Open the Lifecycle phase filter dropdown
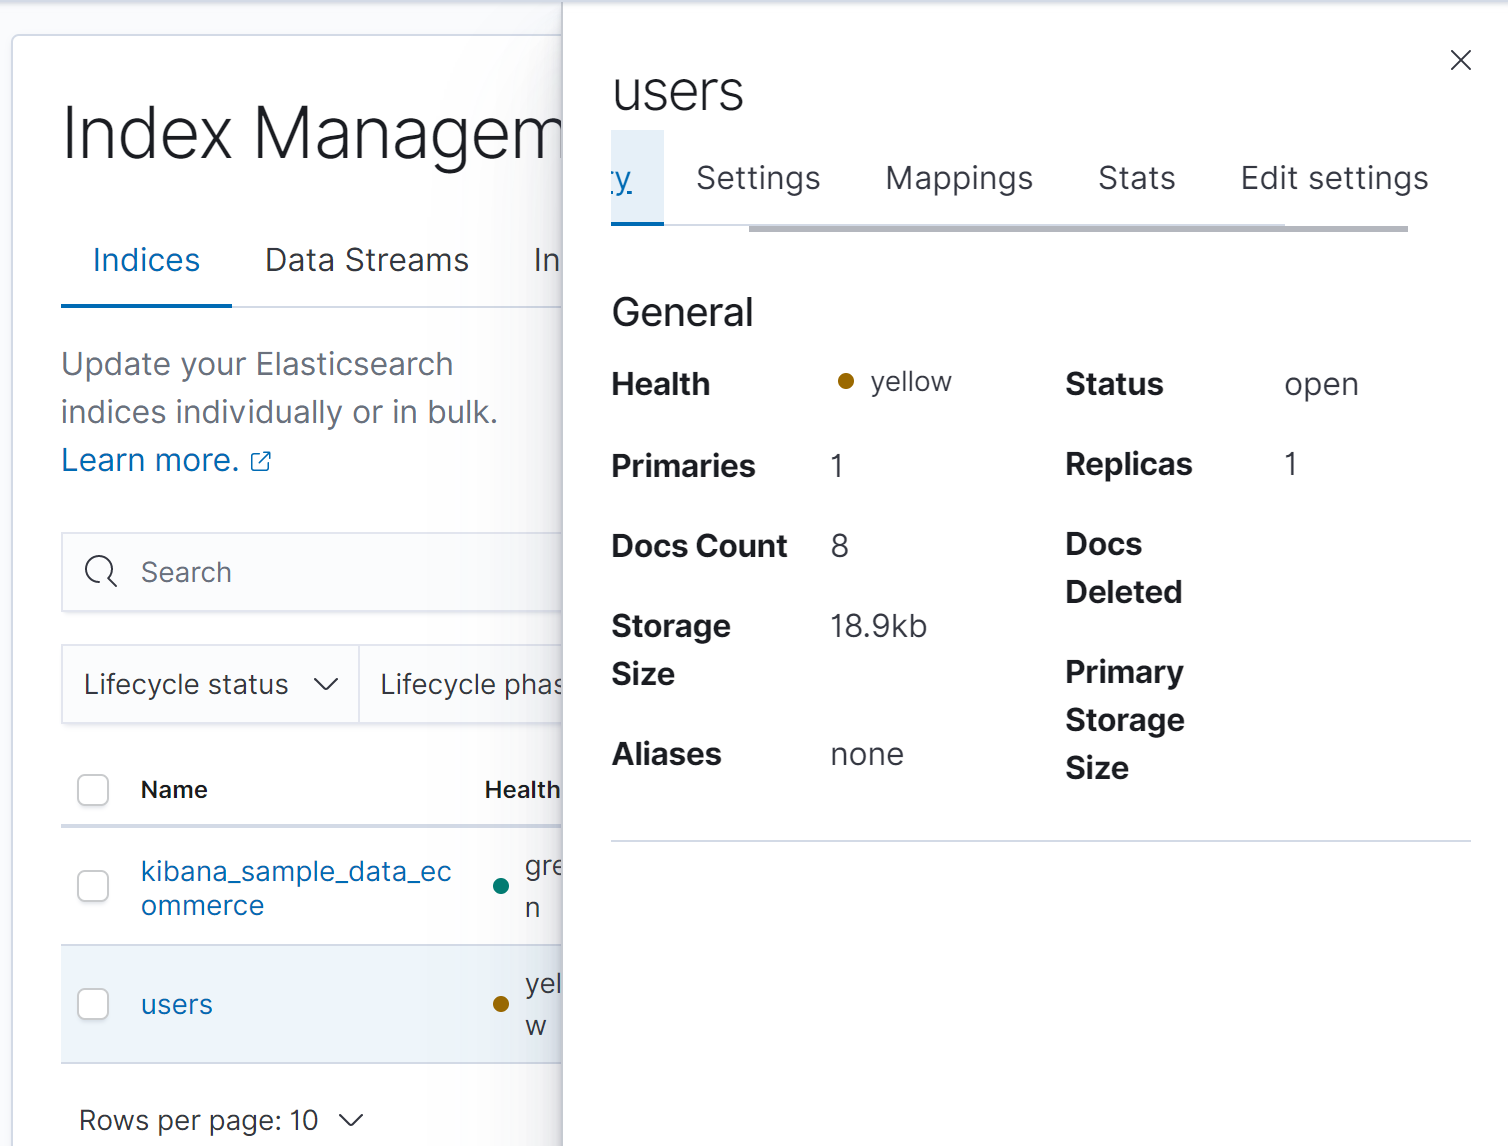This screenshot has height=1146, width=1508. (465, 684)
